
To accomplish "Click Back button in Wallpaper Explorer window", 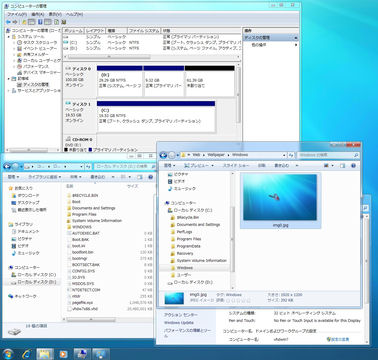I will [163, 155].
